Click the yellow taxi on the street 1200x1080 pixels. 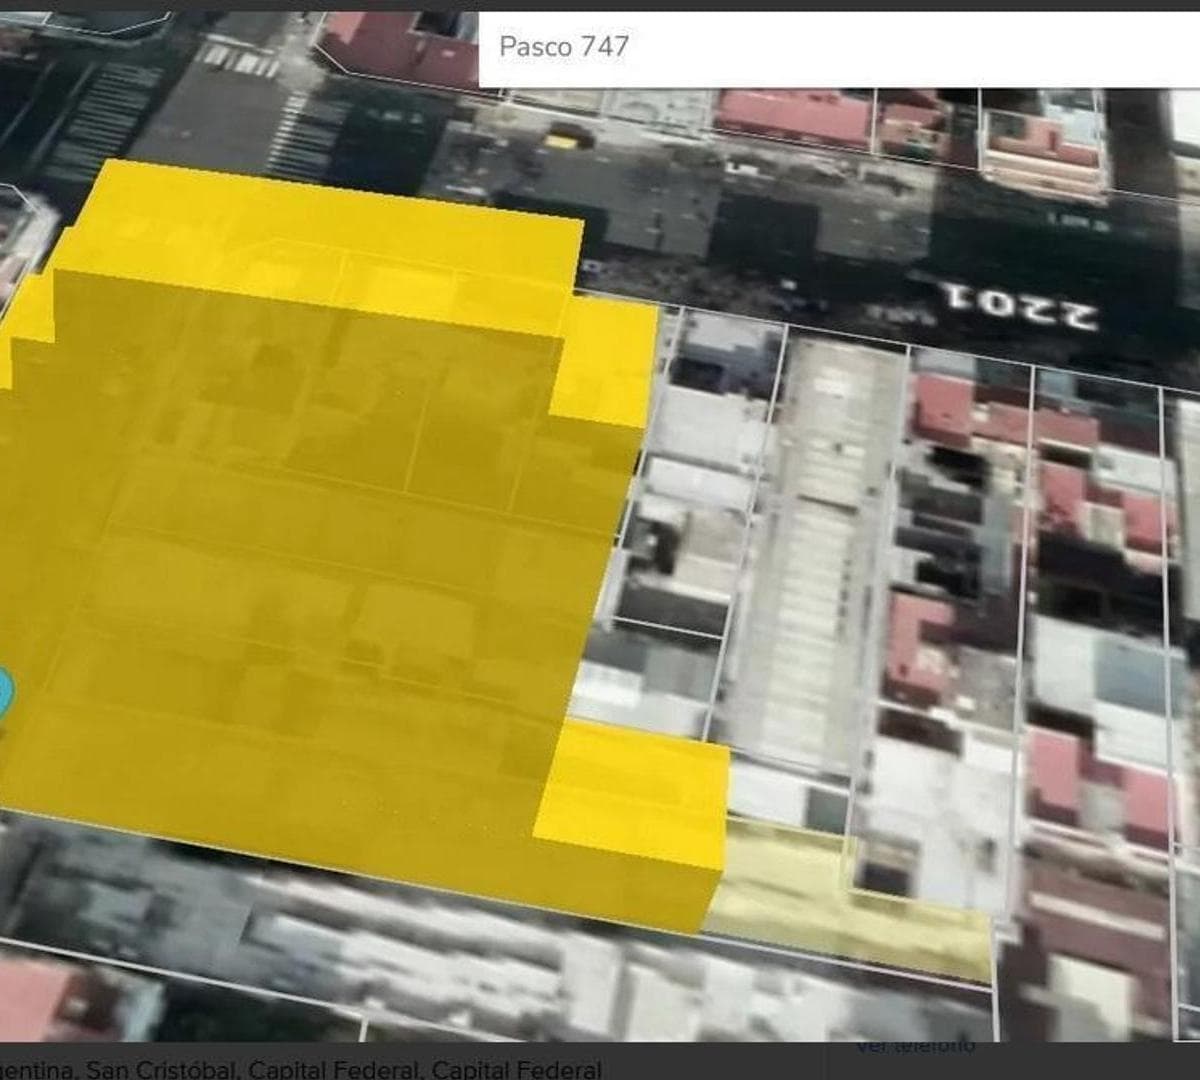pyautogui.click(x=563, y=141)
